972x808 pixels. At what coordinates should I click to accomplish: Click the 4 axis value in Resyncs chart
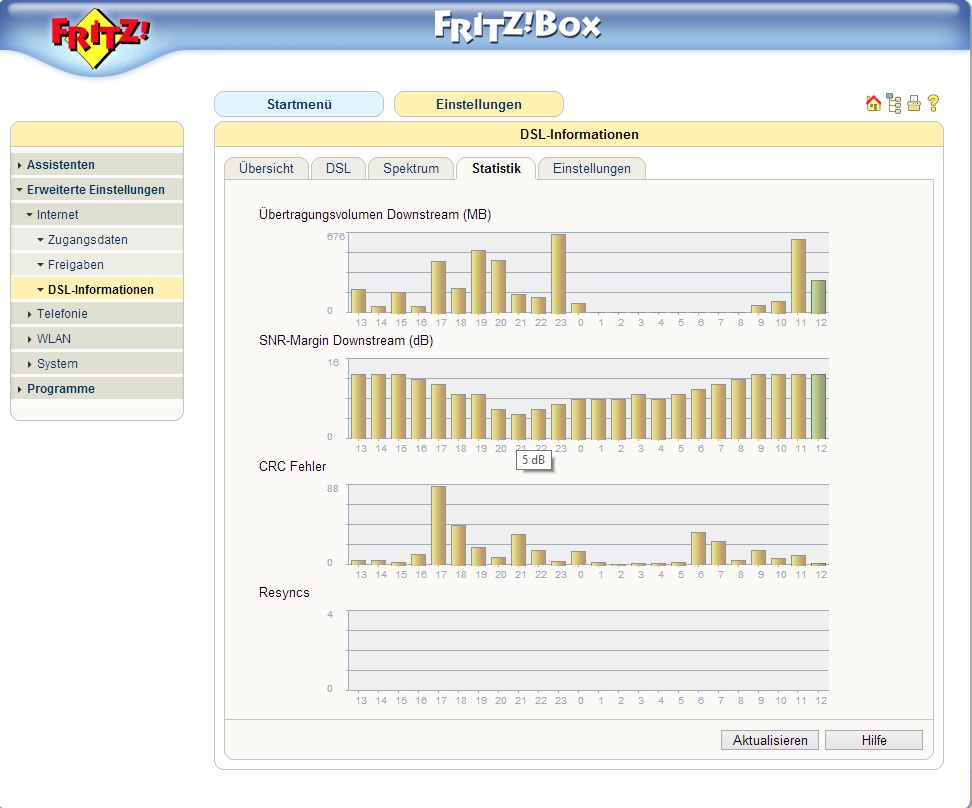coord(330,615)
